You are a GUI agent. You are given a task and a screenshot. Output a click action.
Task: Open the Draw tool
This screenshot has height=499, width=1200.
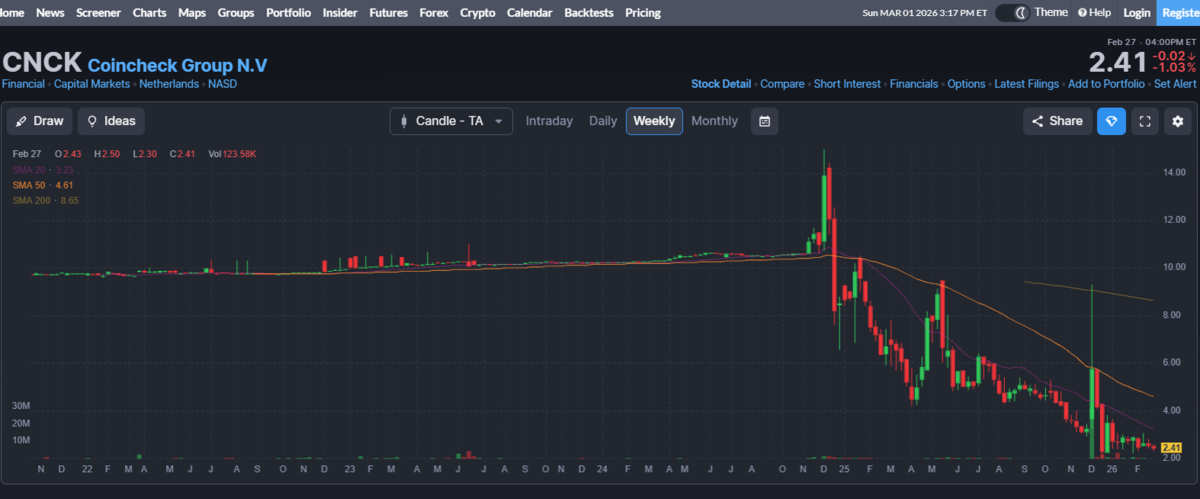pos(39,121)
